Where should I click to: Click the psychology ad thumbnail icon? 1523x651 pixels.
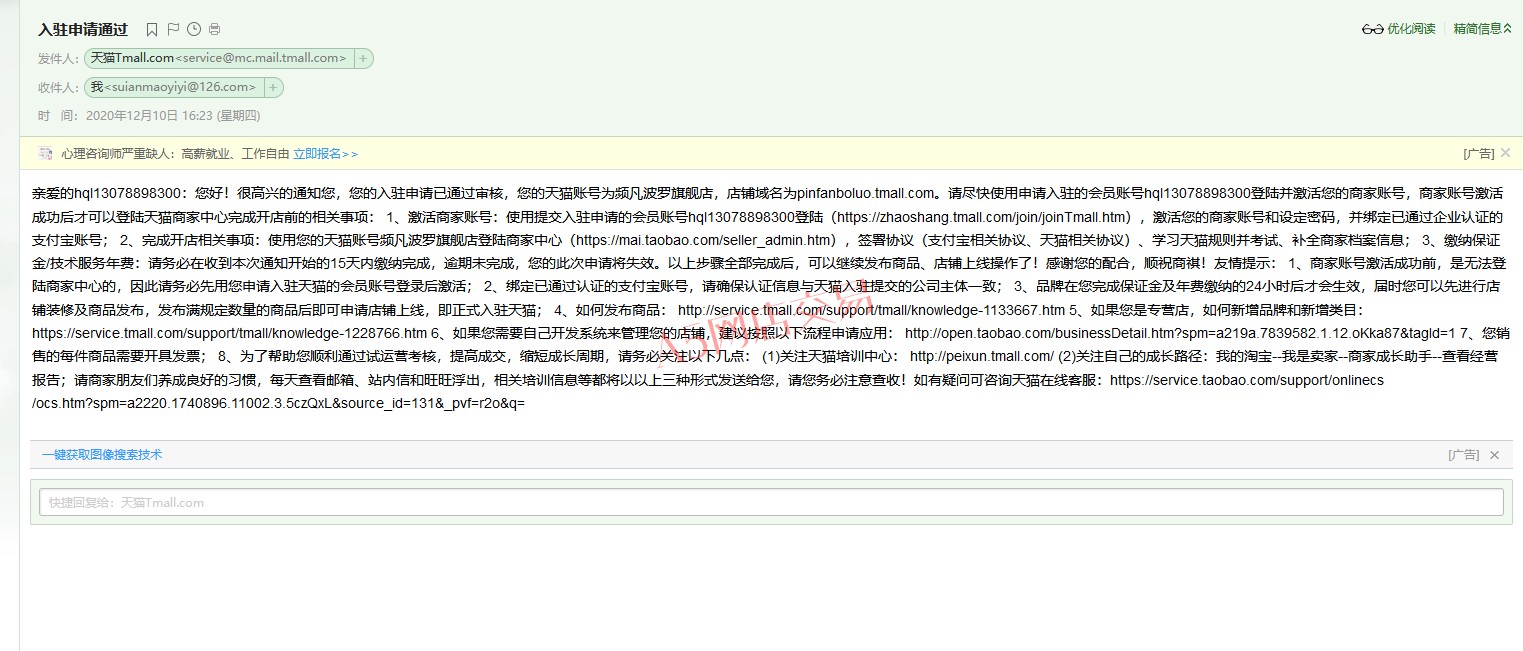45,154
